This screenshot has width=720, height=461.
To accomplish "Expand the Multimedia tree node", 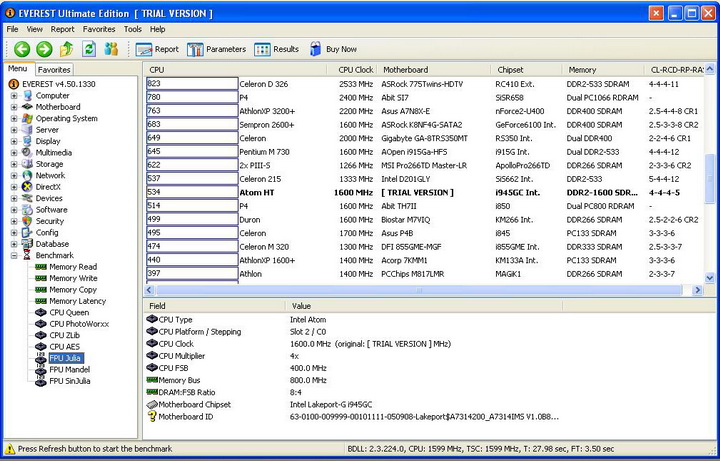I will [14, 153].
